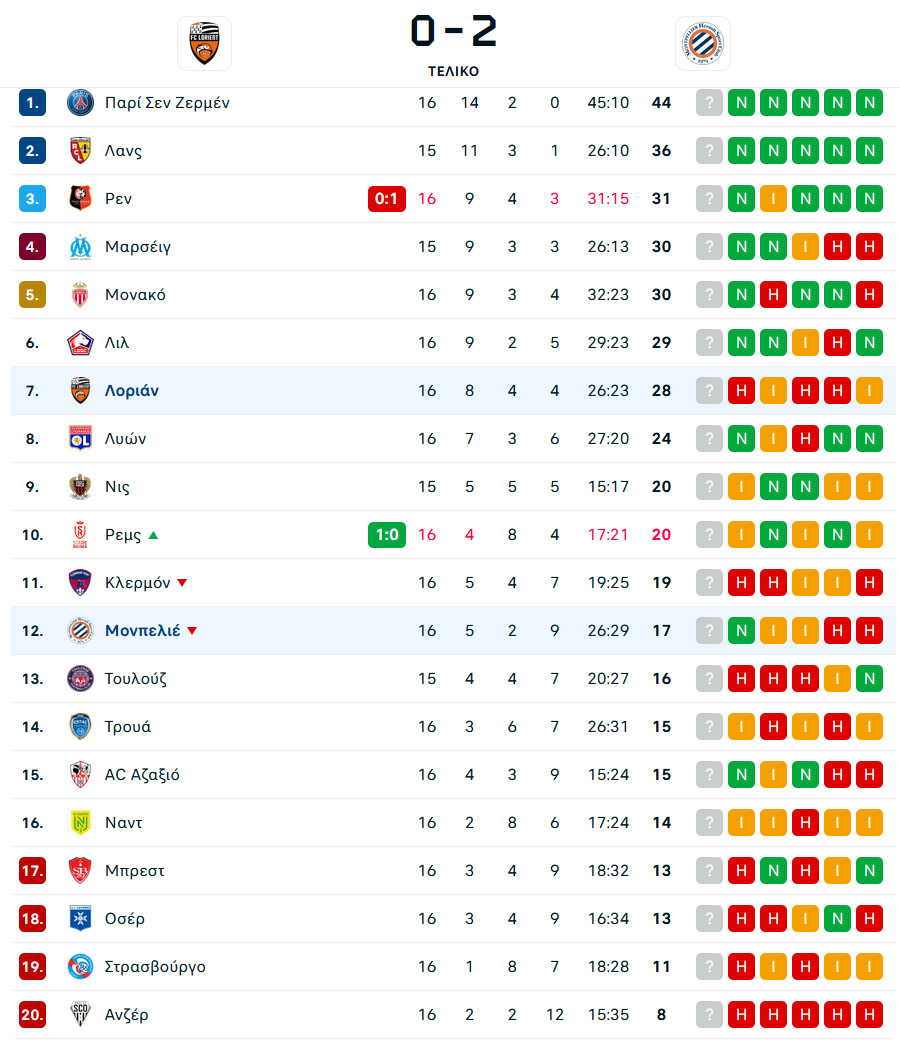Click the Strasbourg club logo
Image resolution: width=900 pixels, height=1040 pixels.
point(80,966)
